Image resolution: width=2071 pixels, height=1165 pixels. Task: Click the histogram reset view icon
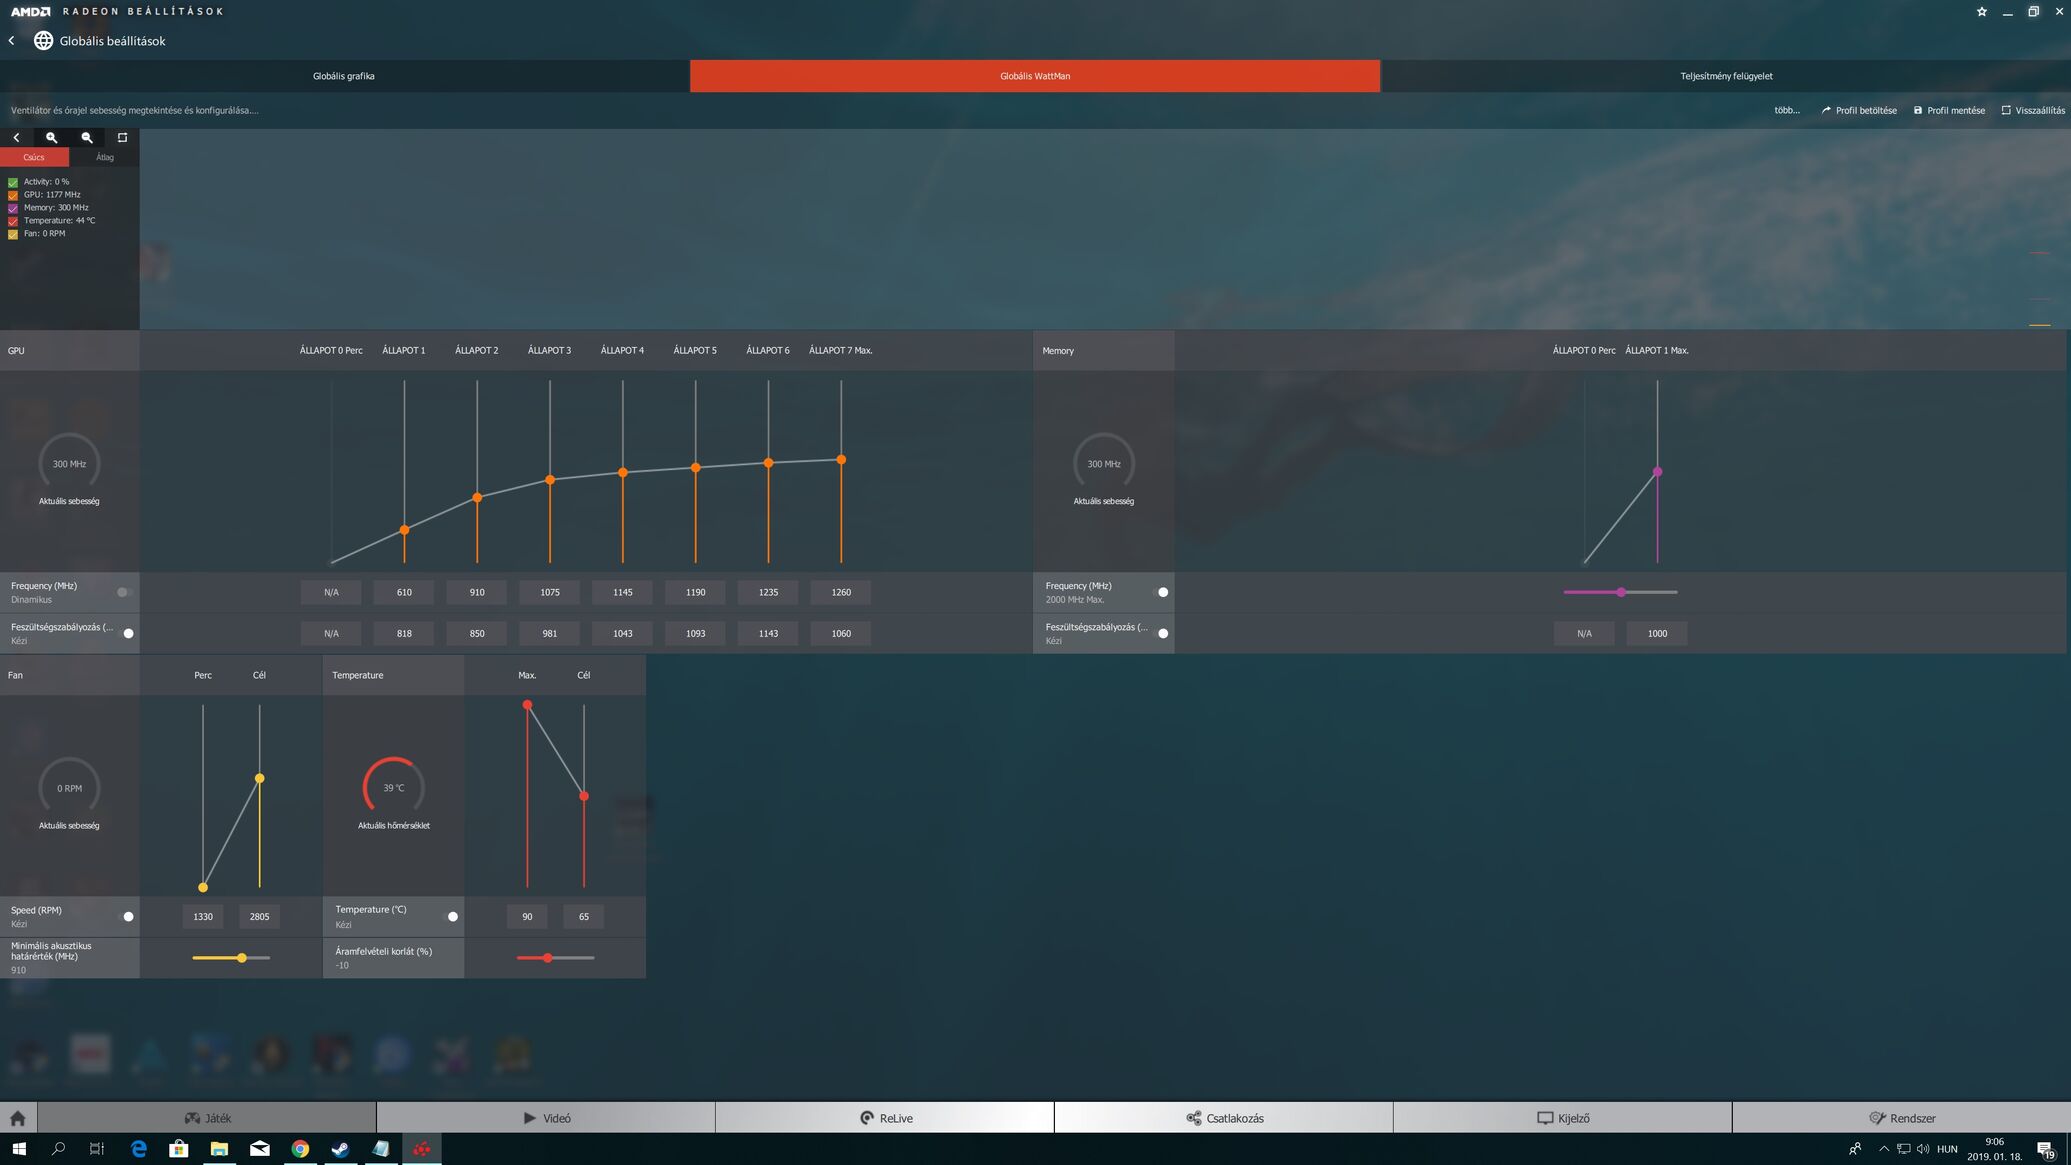[122, 138]
